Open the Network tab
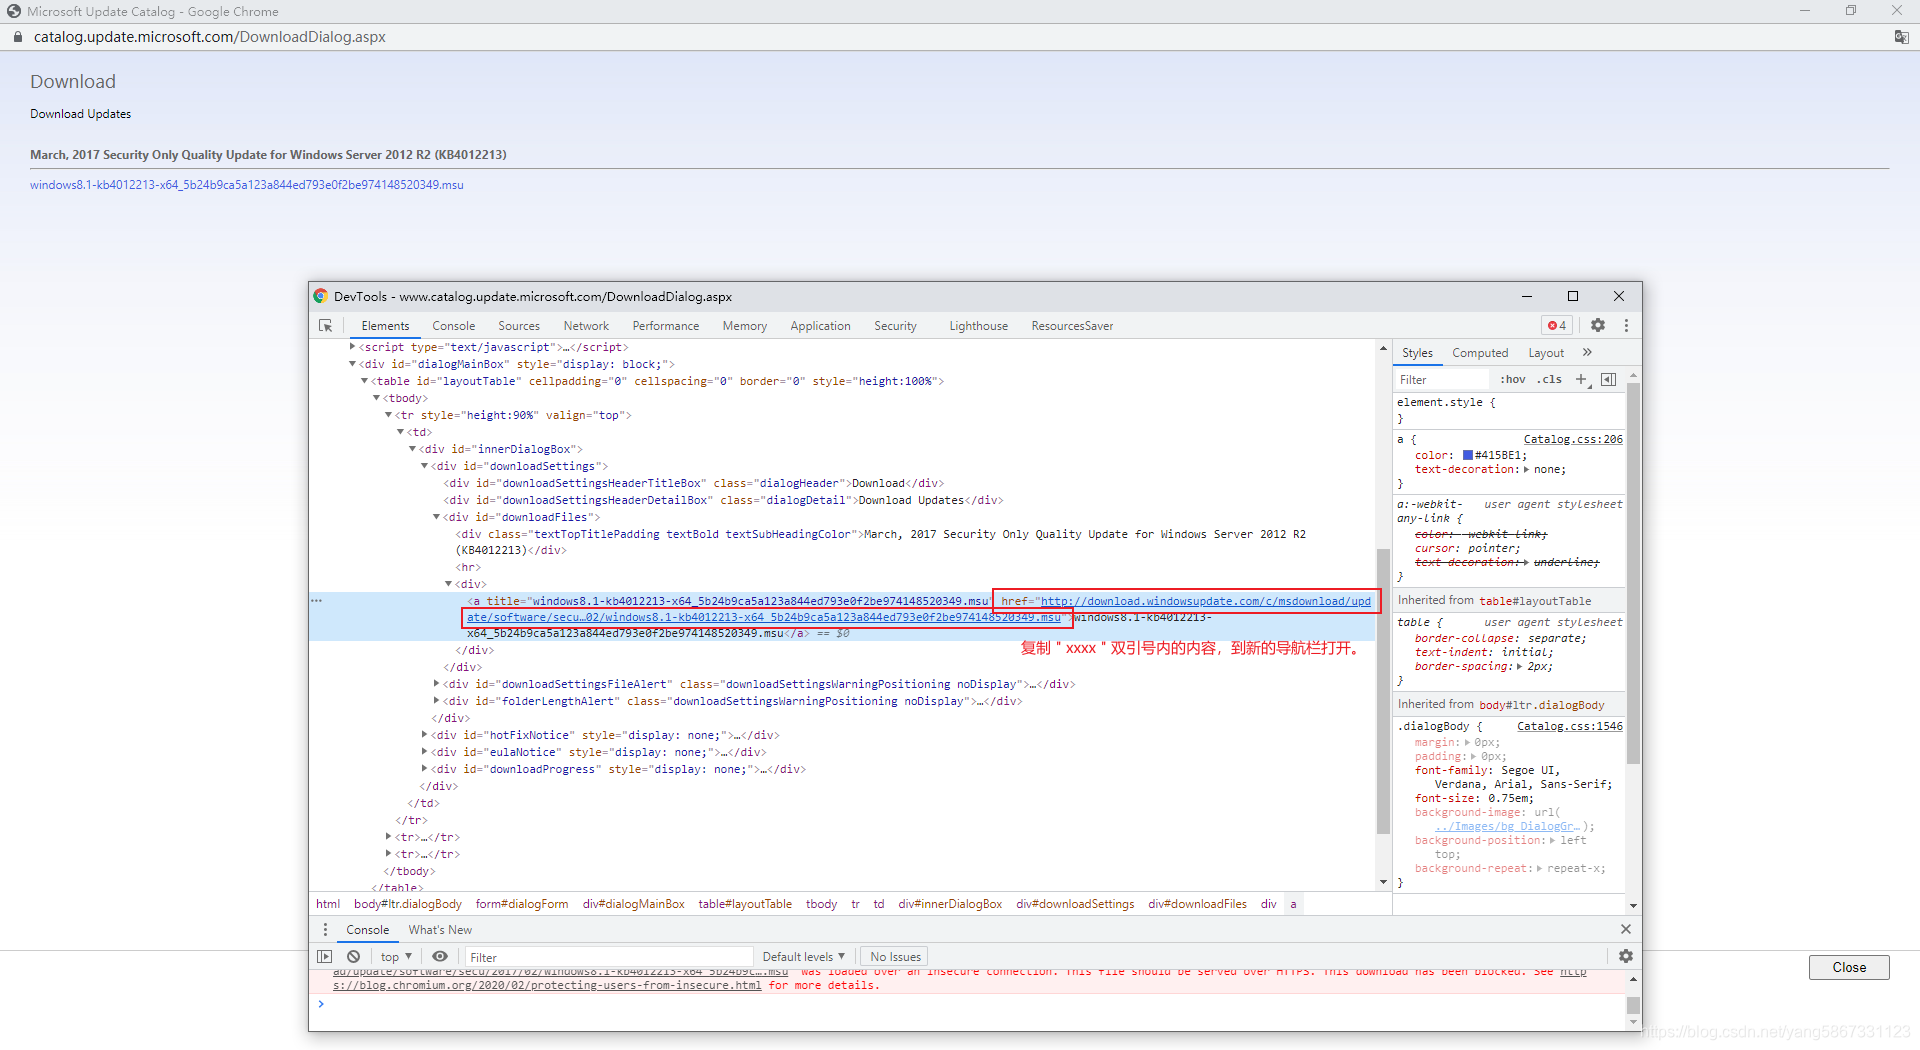This screenshot has height=1050, width=1920. click(586, 326)
